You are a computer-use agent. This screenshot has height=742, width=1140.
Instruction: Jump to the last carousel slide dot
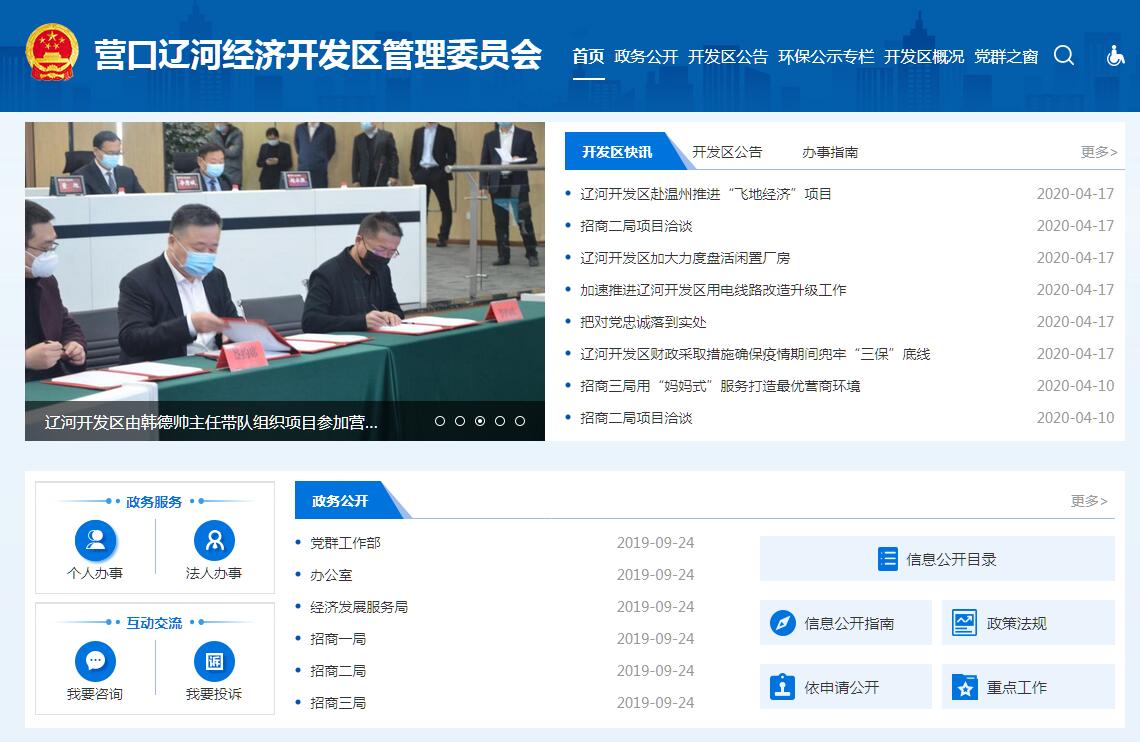pyautogui.click(x=520, y=421)
